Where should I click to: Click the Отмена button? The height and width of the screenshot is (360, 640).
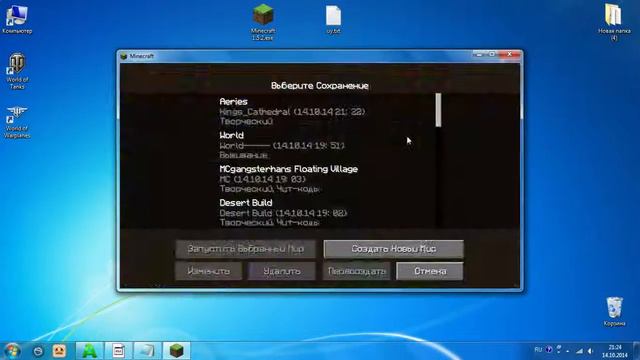click(430, 271)
